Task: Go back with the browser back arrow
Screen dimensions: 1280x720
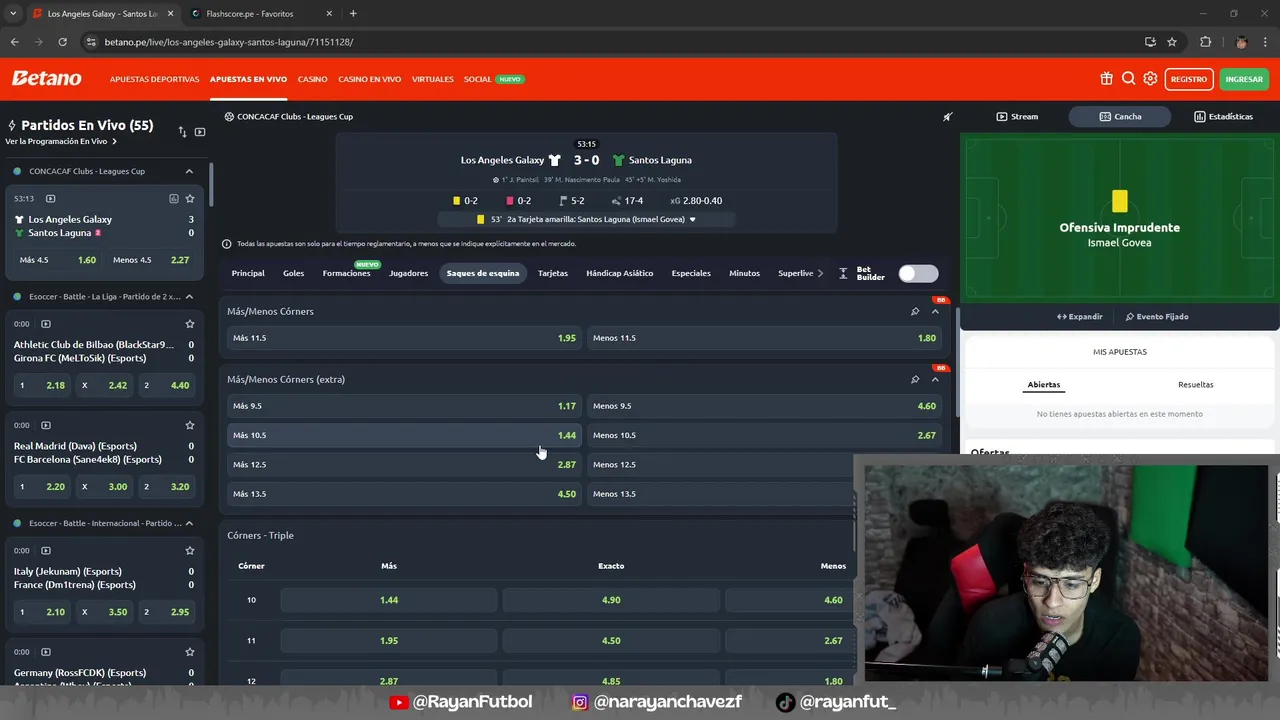Action: pyautogui.click(x=14, y=42)
